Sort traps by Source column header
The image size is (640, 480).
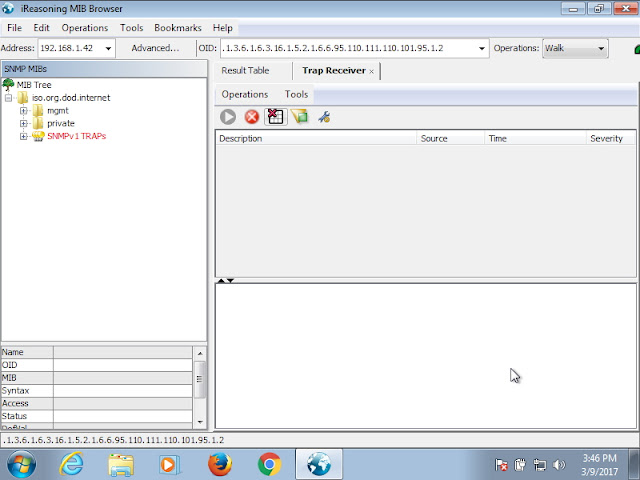[451, 138]
